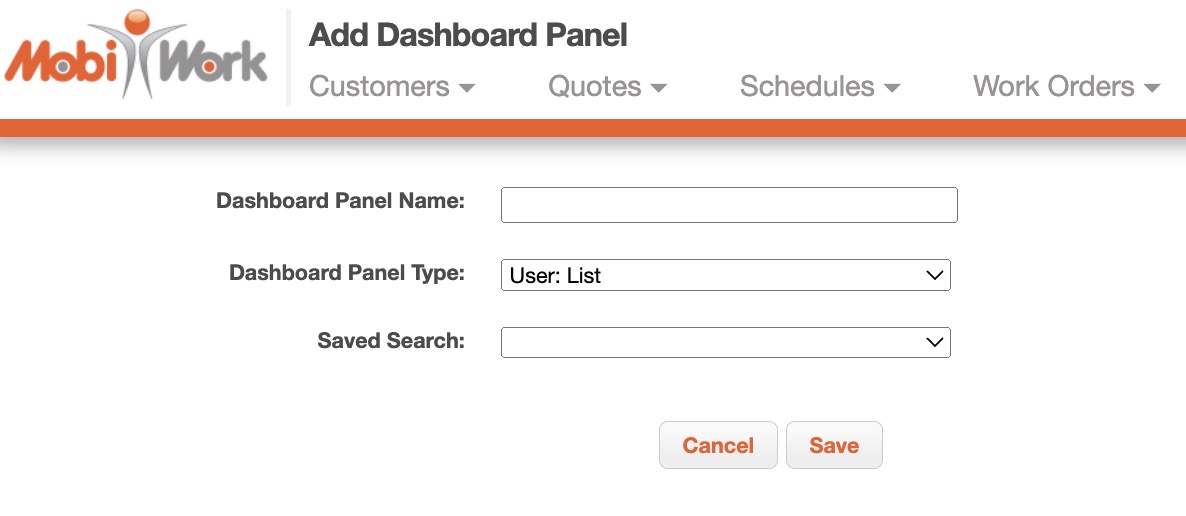Click the chevron on the Saved Search selector

[935, 343]
